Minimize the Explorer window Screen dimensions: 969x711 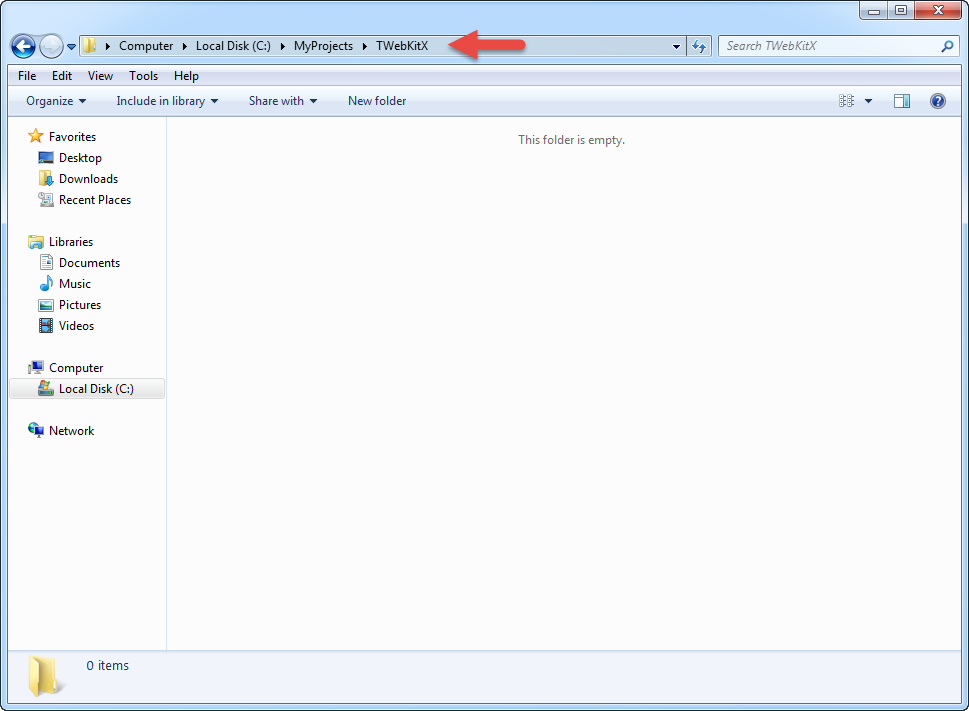point(874,11)
